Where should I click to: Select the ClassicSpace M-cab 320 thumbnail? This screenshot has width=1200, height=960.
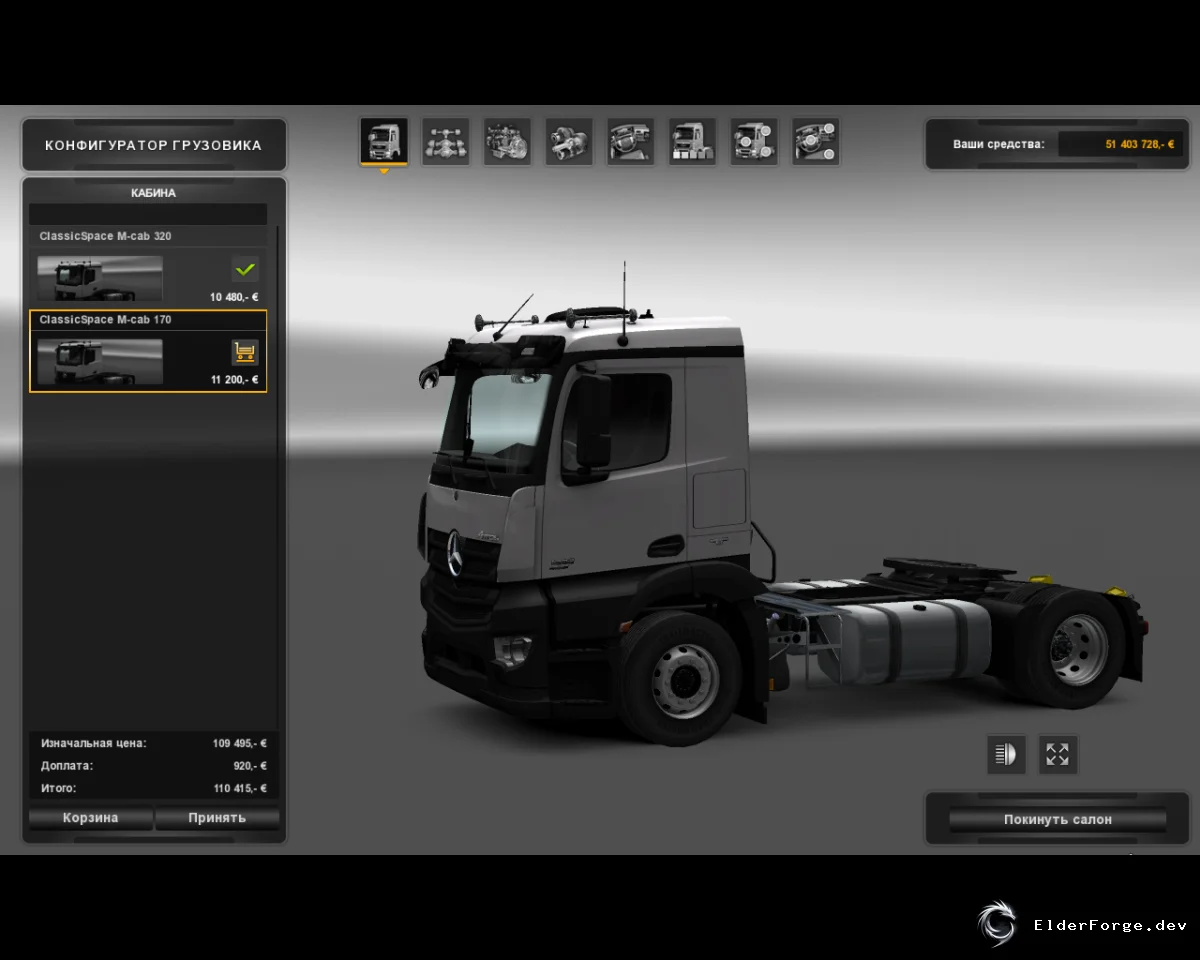tap(100, 278)
